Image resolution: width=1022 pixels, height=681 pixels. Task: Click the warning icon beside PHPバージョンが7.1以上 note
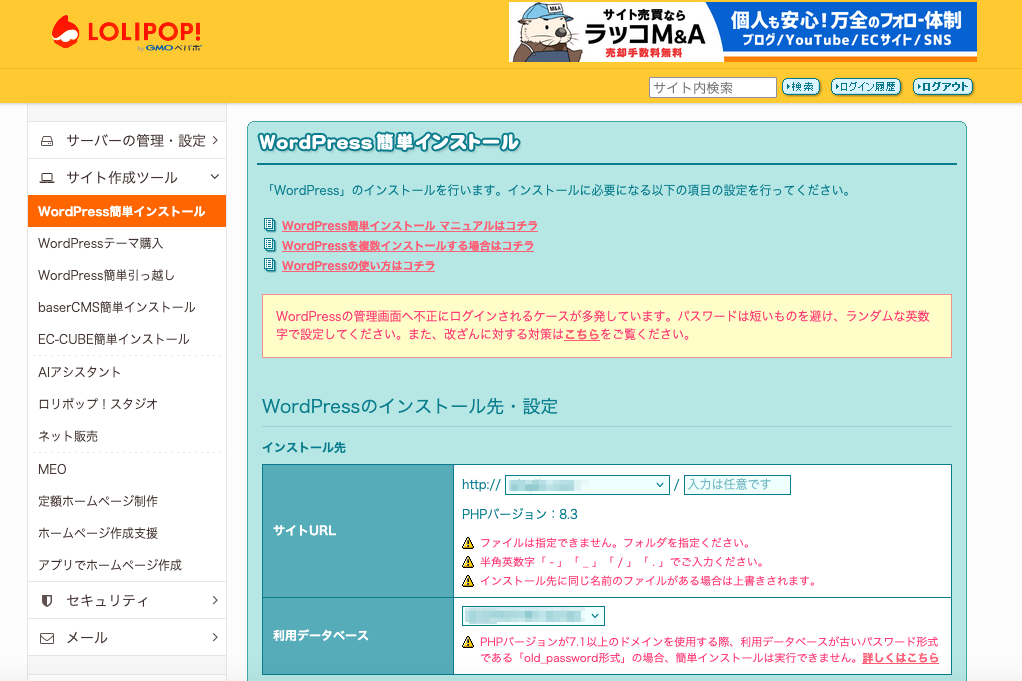468,642
